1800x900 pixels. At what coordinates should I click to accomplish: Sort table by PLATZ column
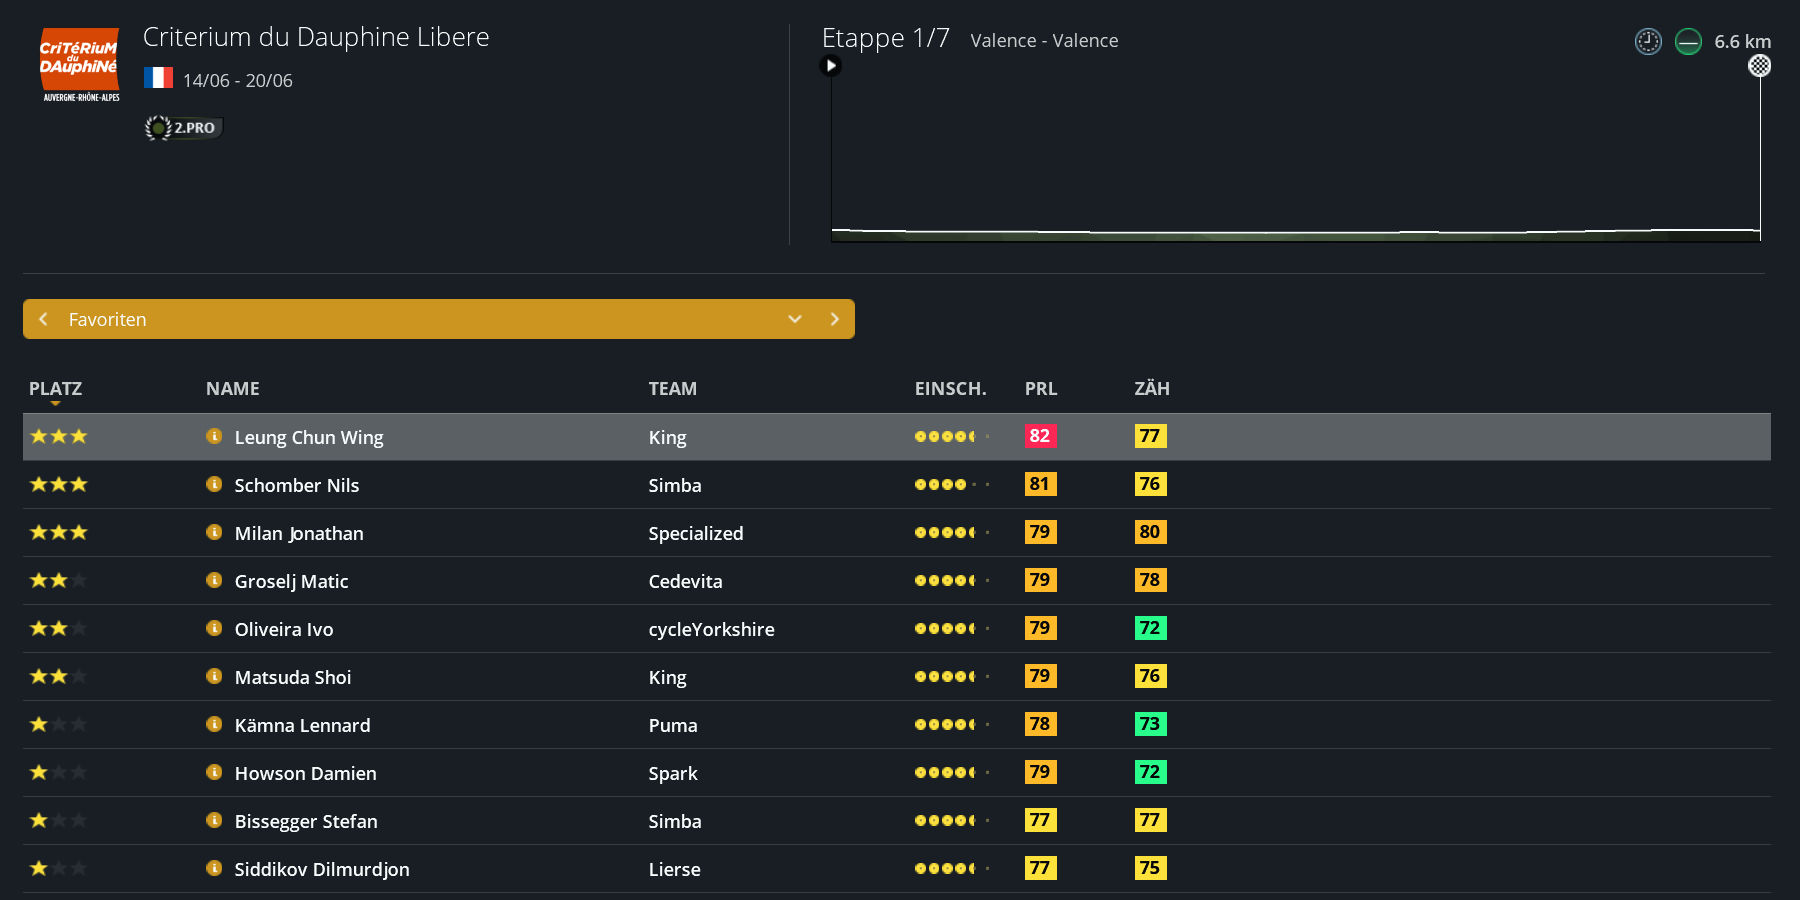(x=55, y=389)
